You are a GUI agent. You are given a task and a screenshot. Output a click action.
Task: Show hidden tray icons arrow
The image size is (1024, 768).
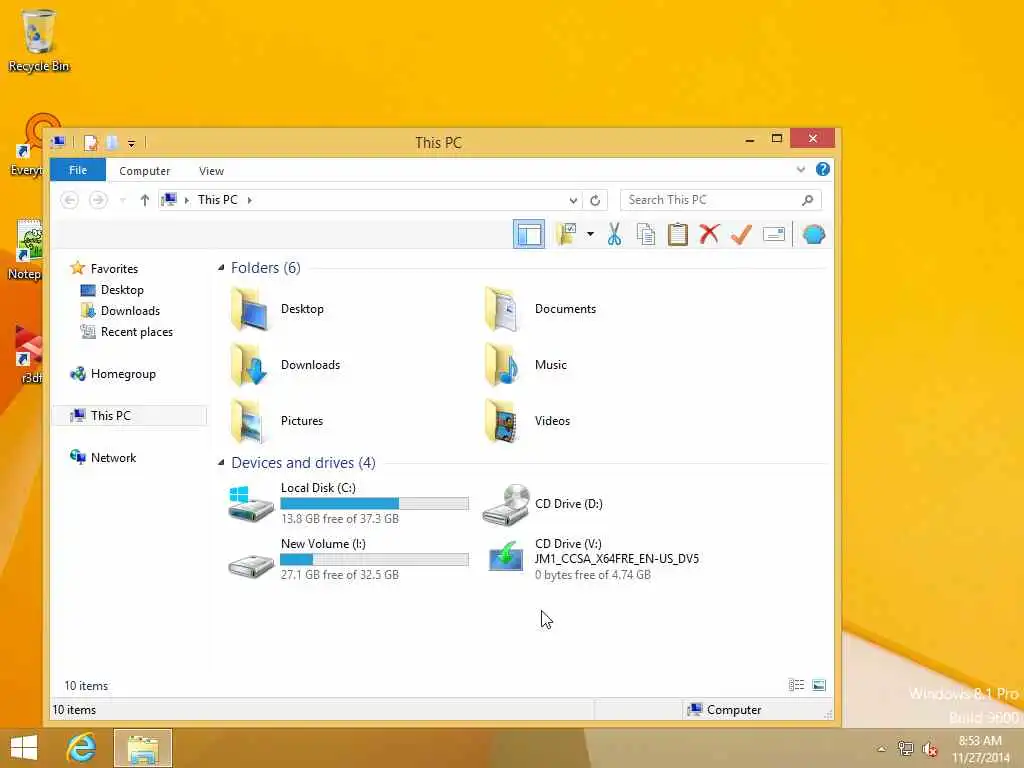click(882, 749)
